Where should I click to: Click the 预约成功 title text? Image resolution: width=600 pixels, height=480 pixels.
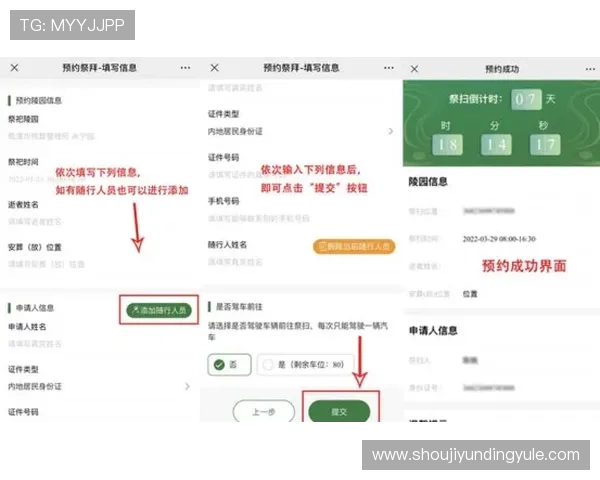point(502,69)
